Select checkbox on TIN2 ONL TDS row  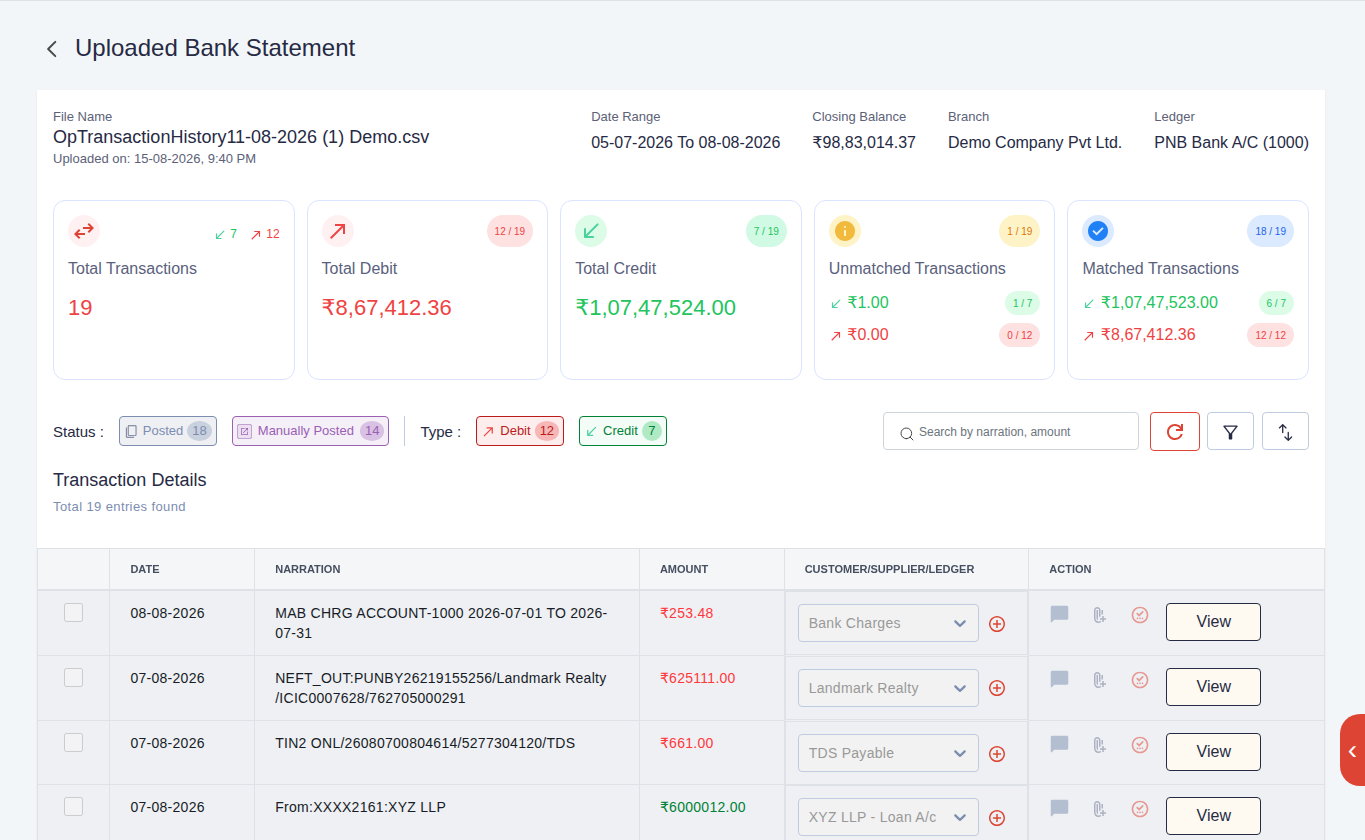pos(73,742)
